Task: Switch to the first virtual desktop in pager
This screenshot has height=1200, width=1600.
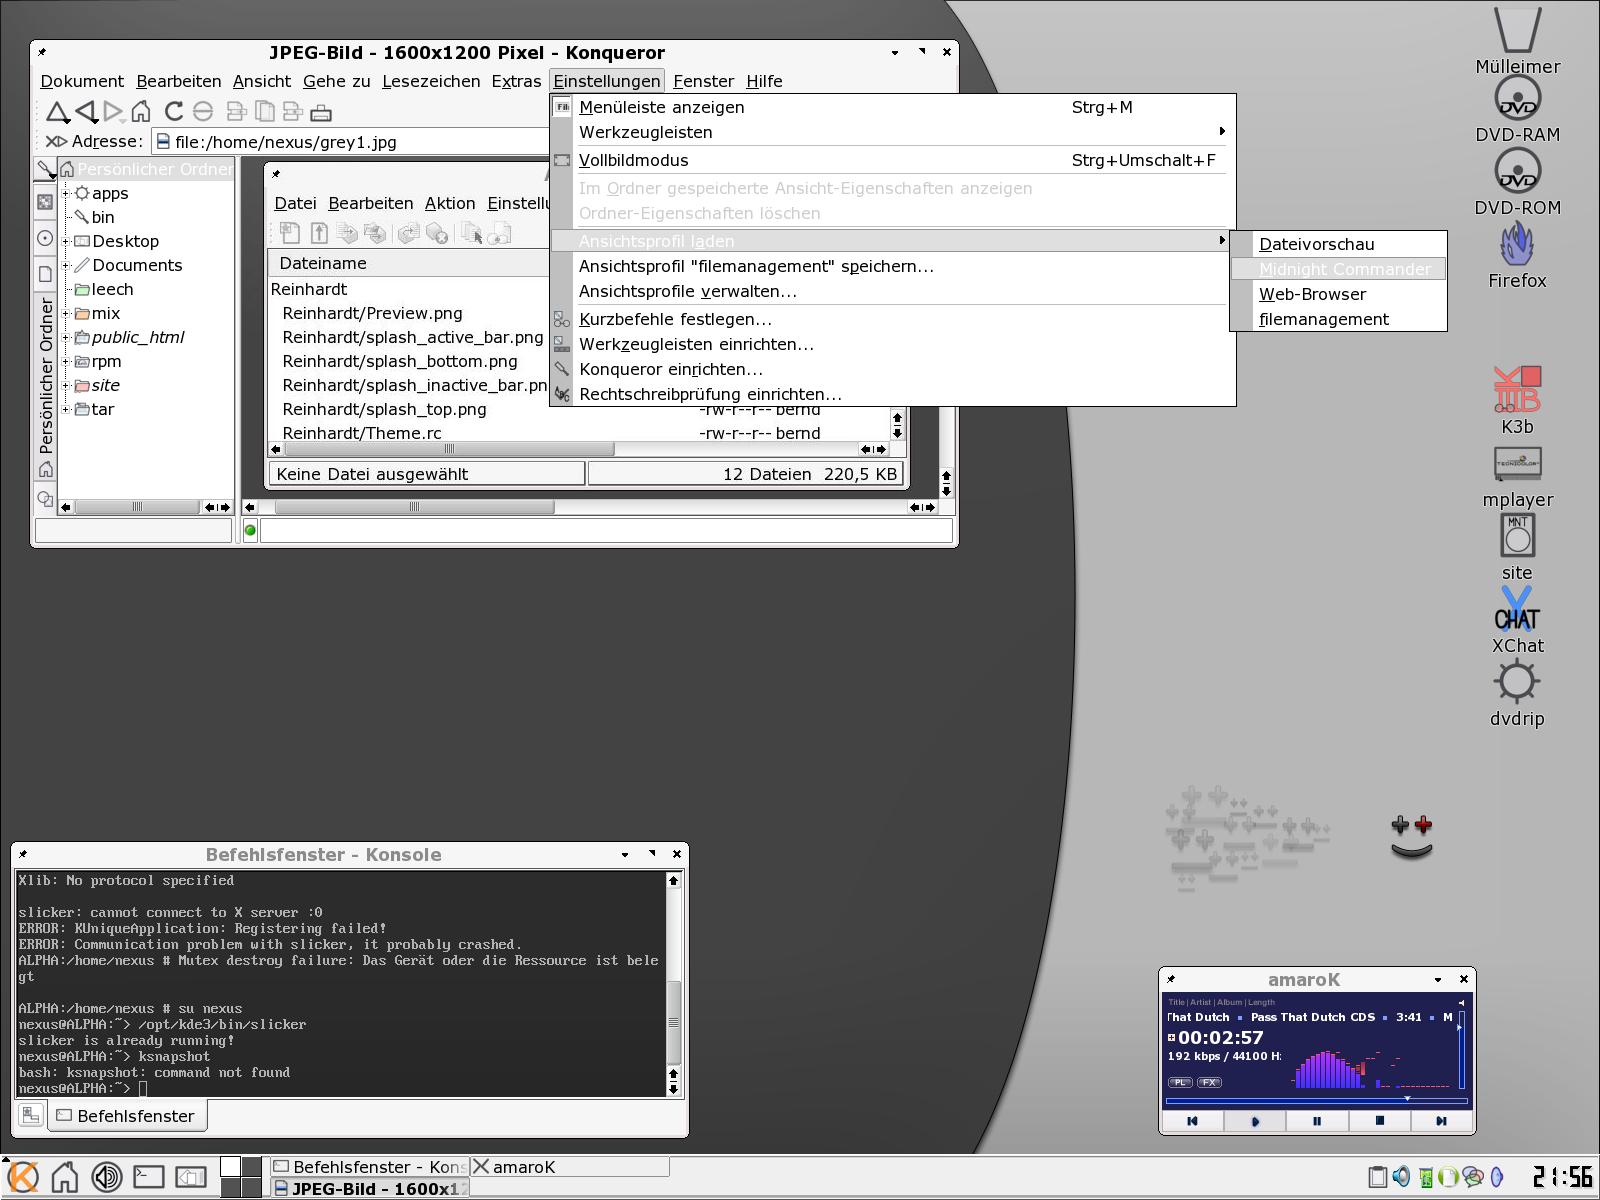Action: pos(230,1166)
